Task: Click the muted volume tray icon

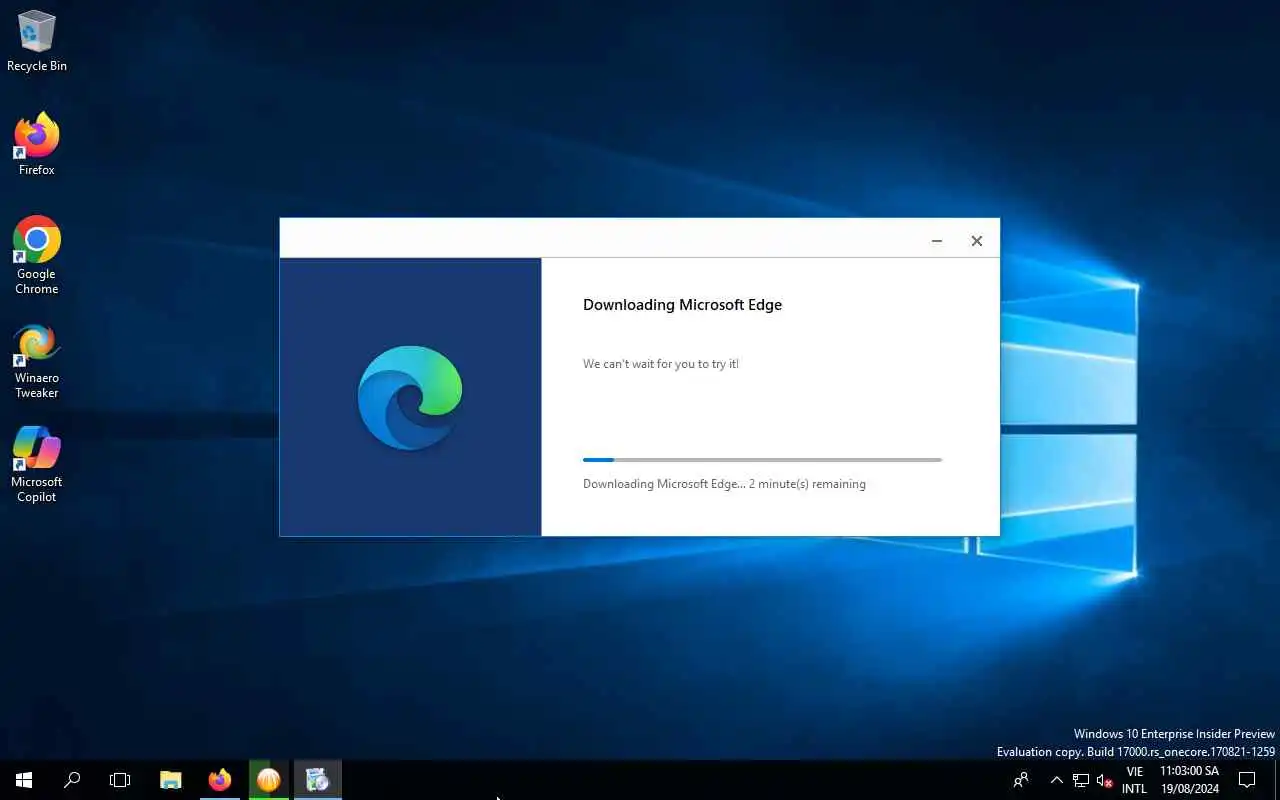Action: click(x=1105, y=780)
